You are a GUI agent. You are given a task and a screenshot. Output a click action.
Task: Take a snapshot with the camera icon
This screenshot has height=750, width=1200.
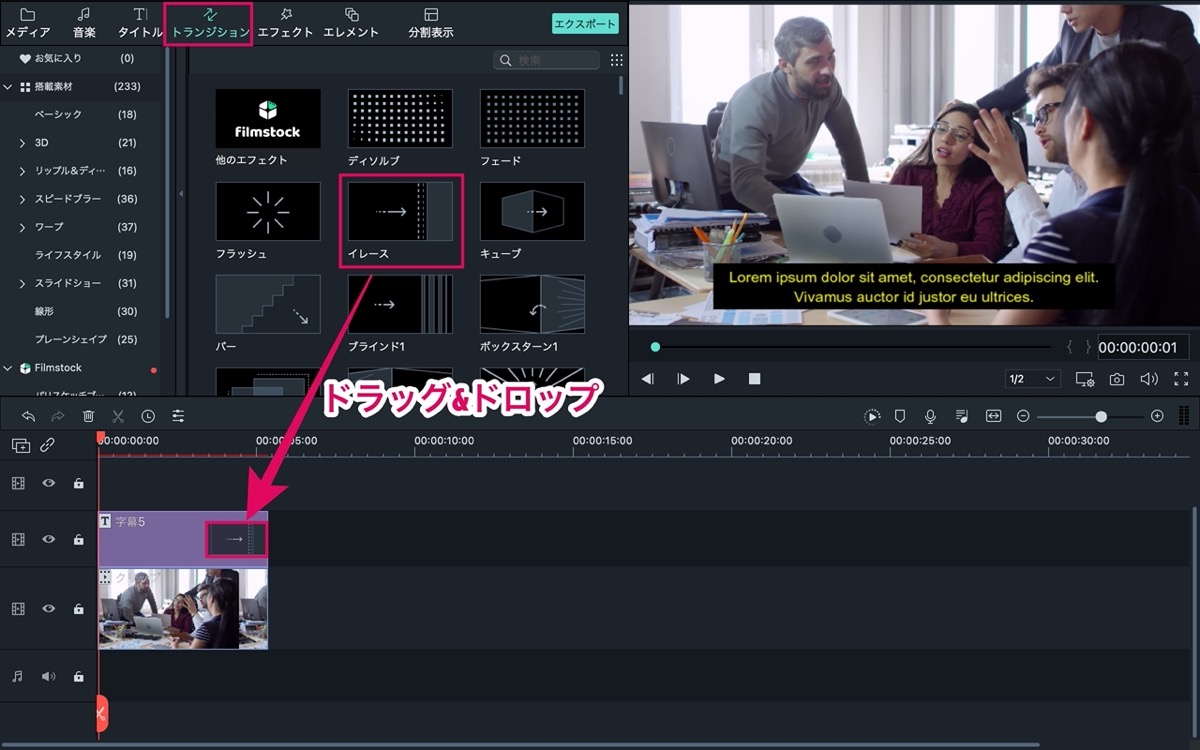(1117, 379)
